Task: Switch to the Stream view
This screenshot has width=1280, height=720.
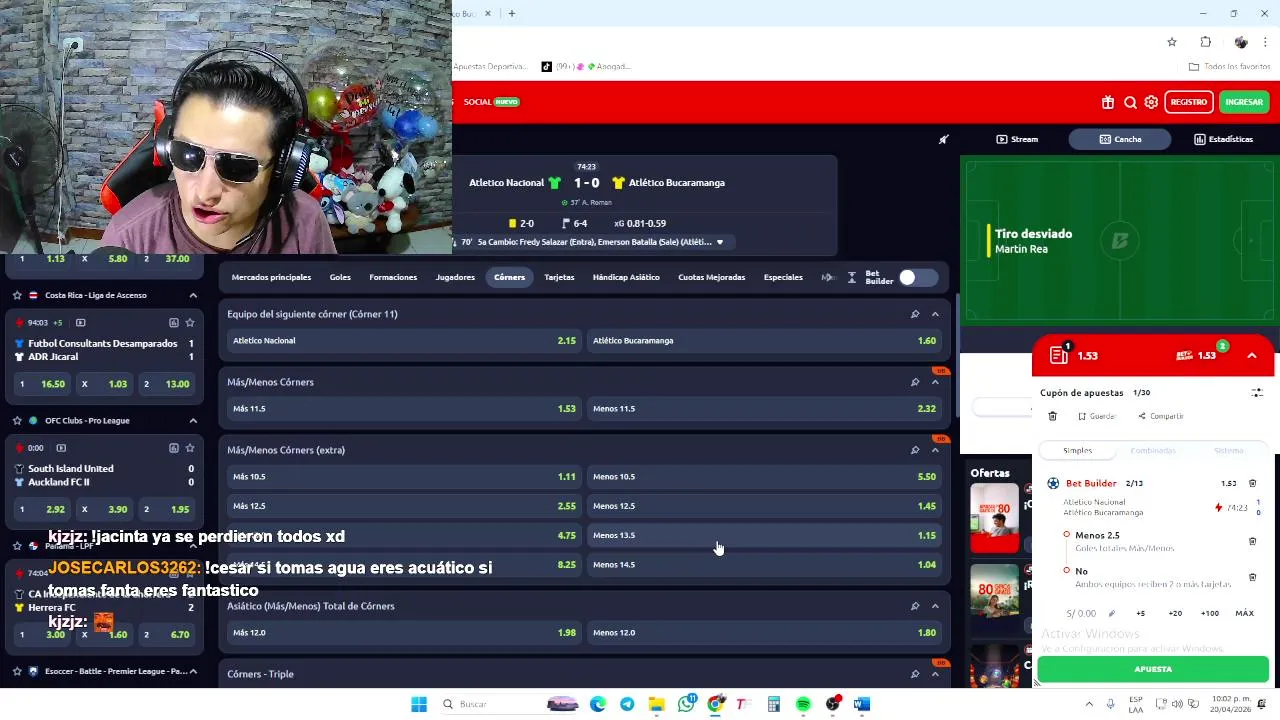Action: click(x=1017, y=139)
